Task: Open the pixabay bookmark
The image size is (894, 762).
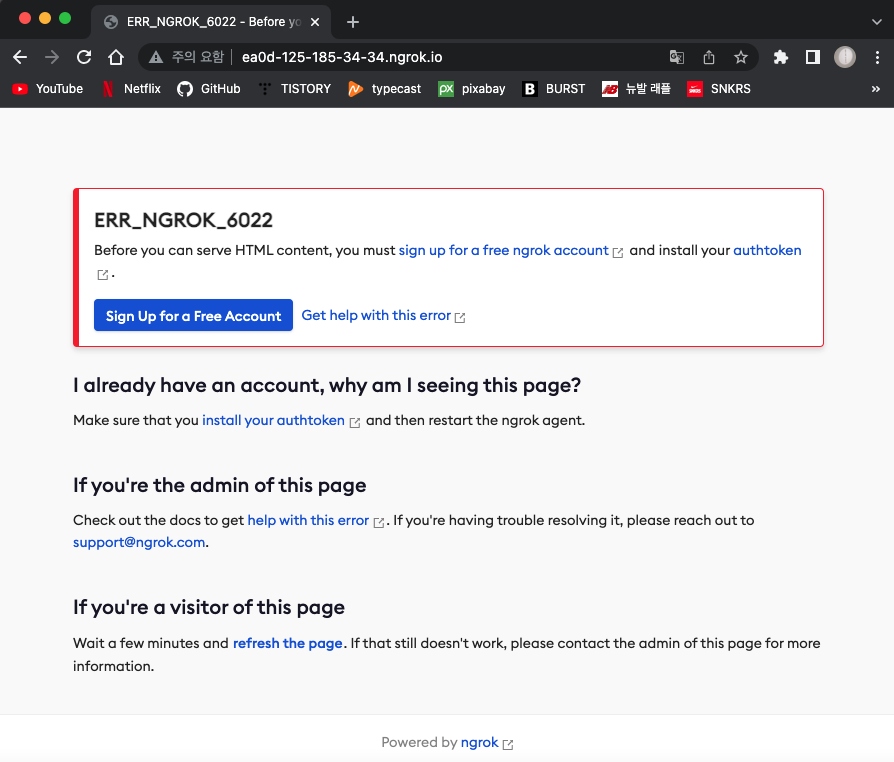Action: [x=472, y=89]
